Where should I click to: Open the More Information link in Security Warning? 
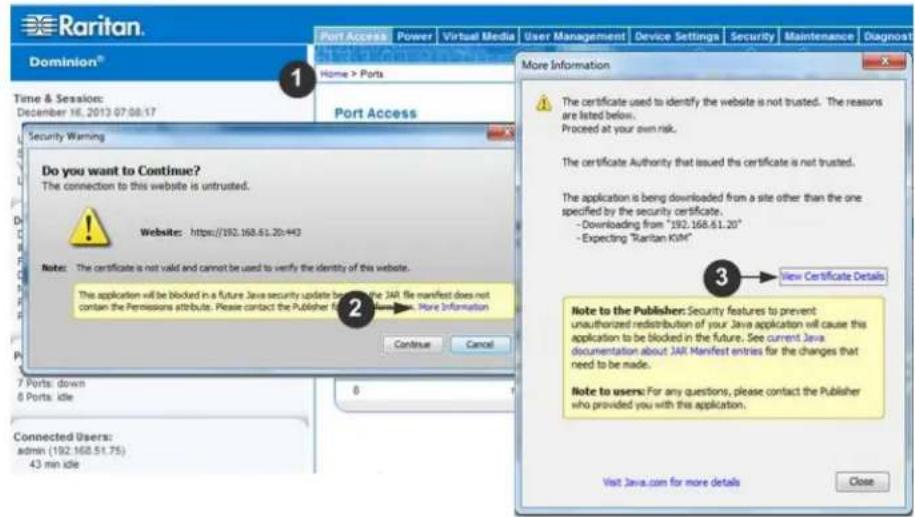(x=453, y=307)
